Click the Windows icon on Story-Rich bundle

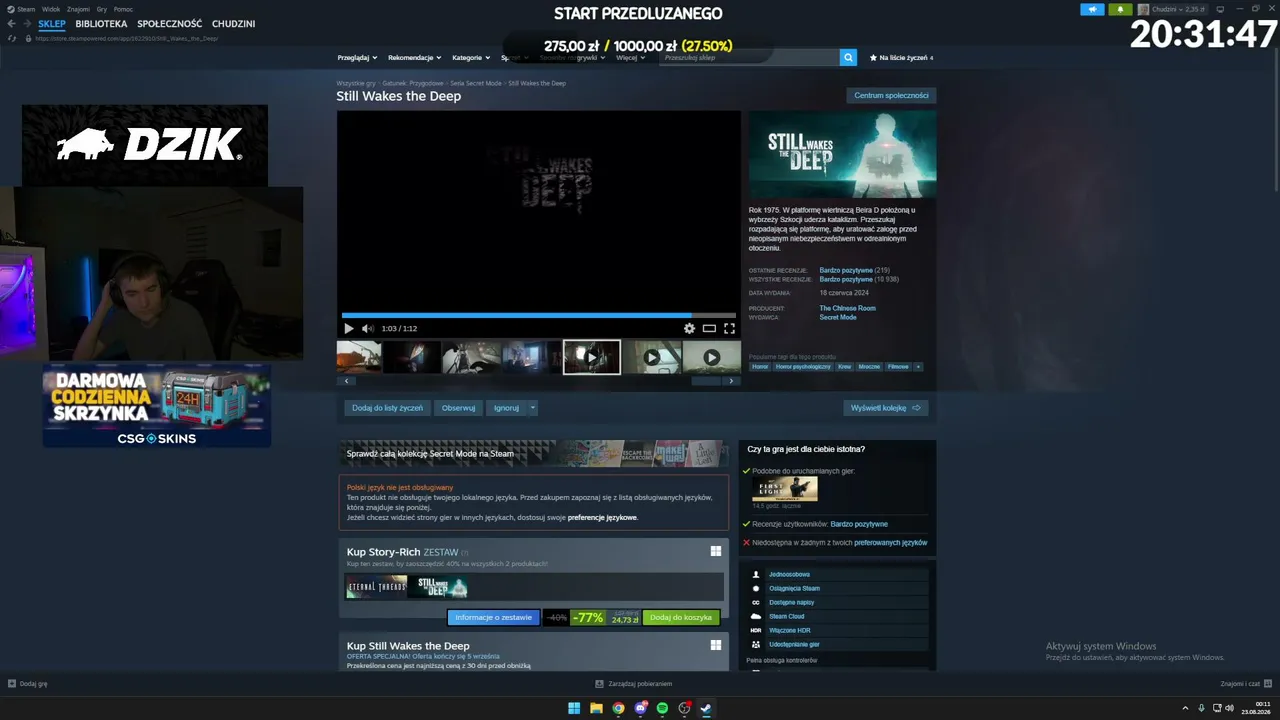[716, 551]
